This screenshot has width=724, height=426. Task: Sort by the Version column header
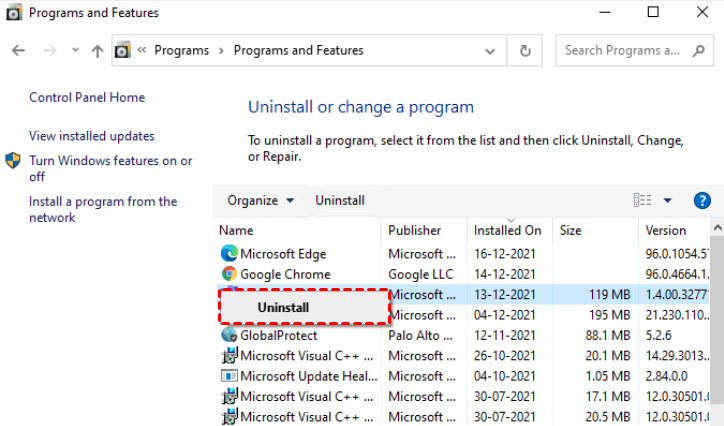[665, 230]
